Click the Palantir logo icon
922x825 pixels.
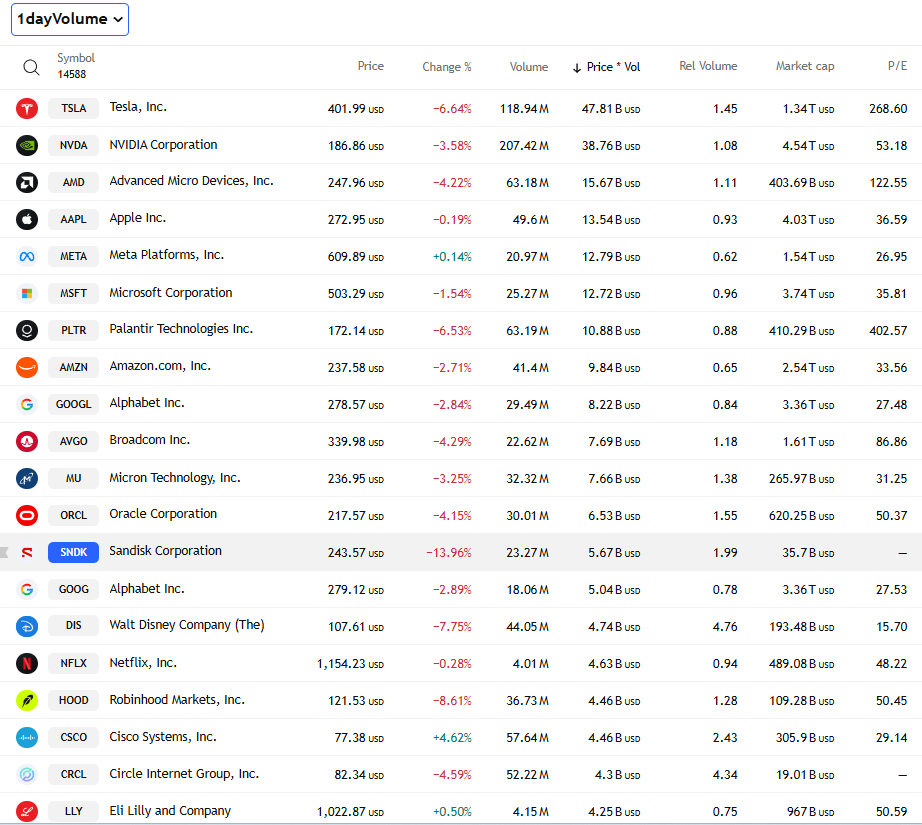pos(27,330)
